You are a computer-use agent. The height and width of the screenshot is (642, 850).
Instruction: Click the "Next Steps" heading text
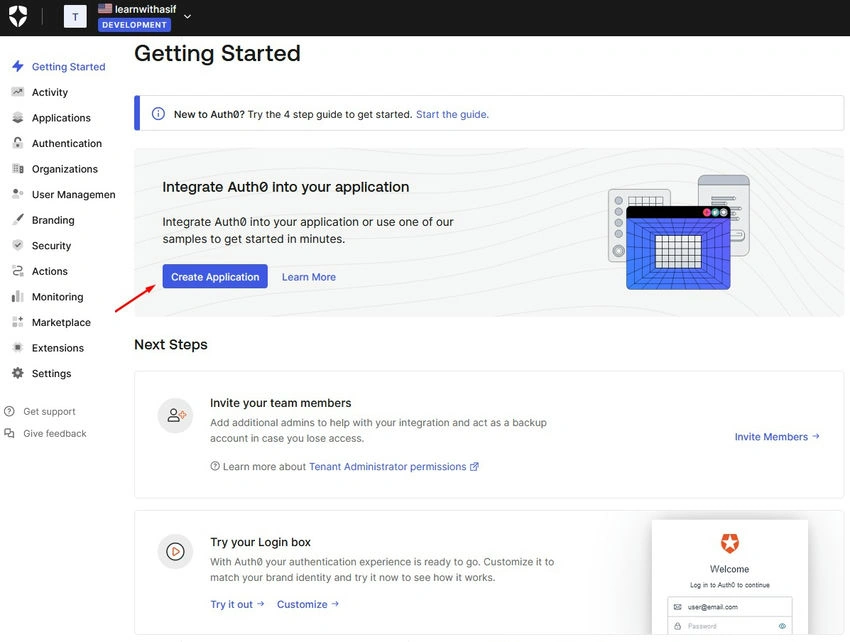171,344
